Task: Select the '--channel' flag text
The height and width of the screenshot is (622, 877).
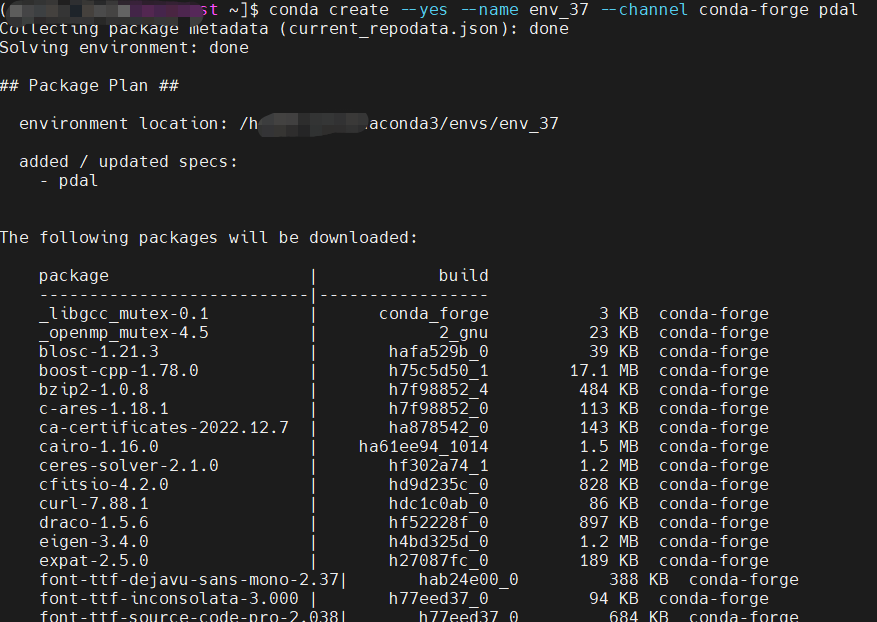Action: coord(644,10)
